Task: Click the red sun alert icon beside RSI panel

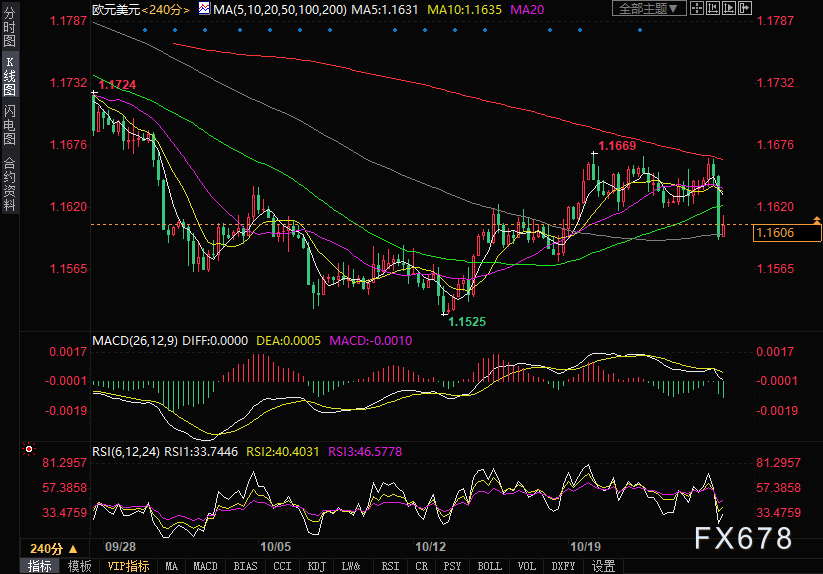Action: point(29,449)
